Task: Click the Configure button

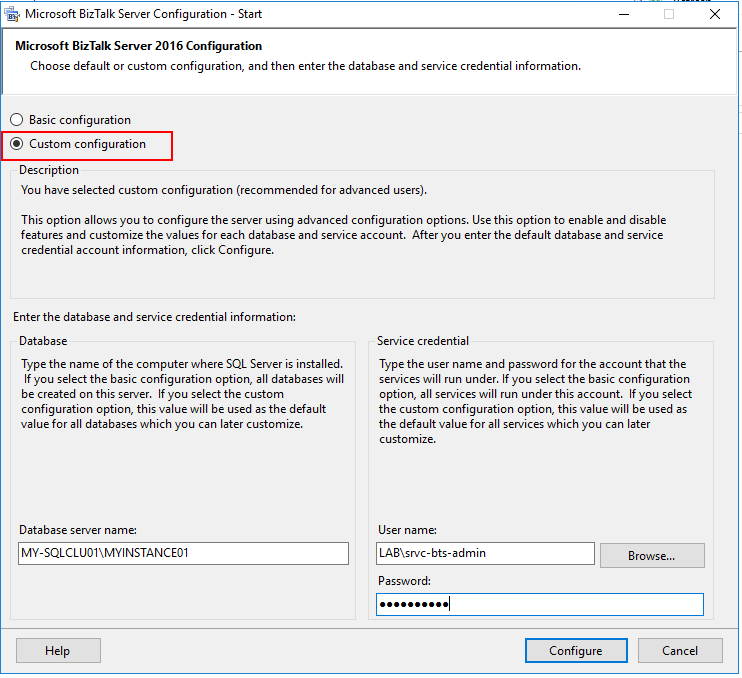Action: [576, 651]
